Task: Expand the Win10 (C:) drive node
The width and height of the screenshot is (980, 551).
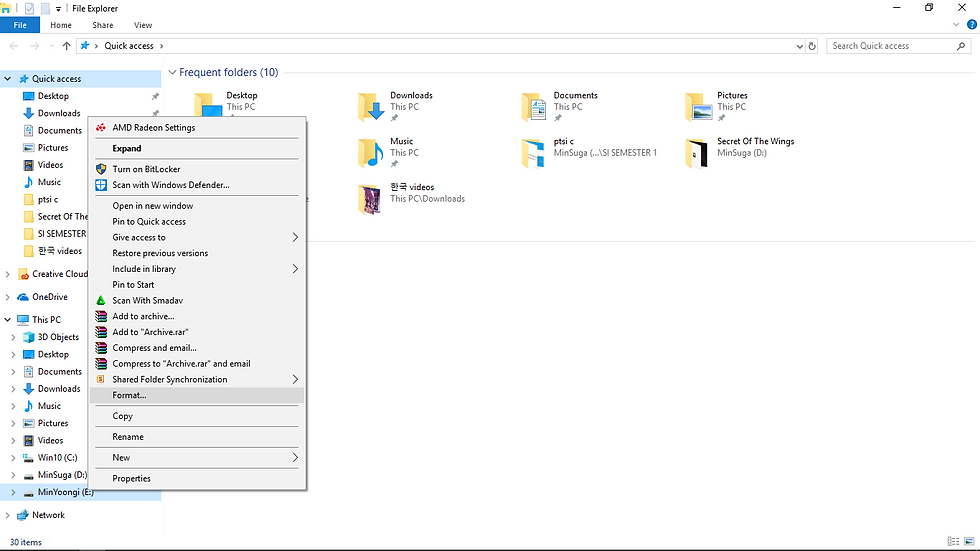Action: click(x=13, y=458)
